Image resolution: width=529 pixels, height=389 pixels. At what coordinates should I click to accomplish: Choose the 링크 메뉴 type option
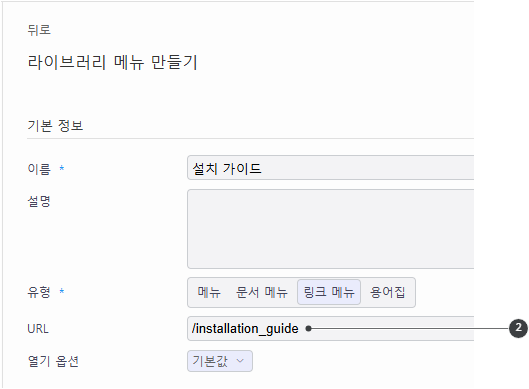coord(329,292)
